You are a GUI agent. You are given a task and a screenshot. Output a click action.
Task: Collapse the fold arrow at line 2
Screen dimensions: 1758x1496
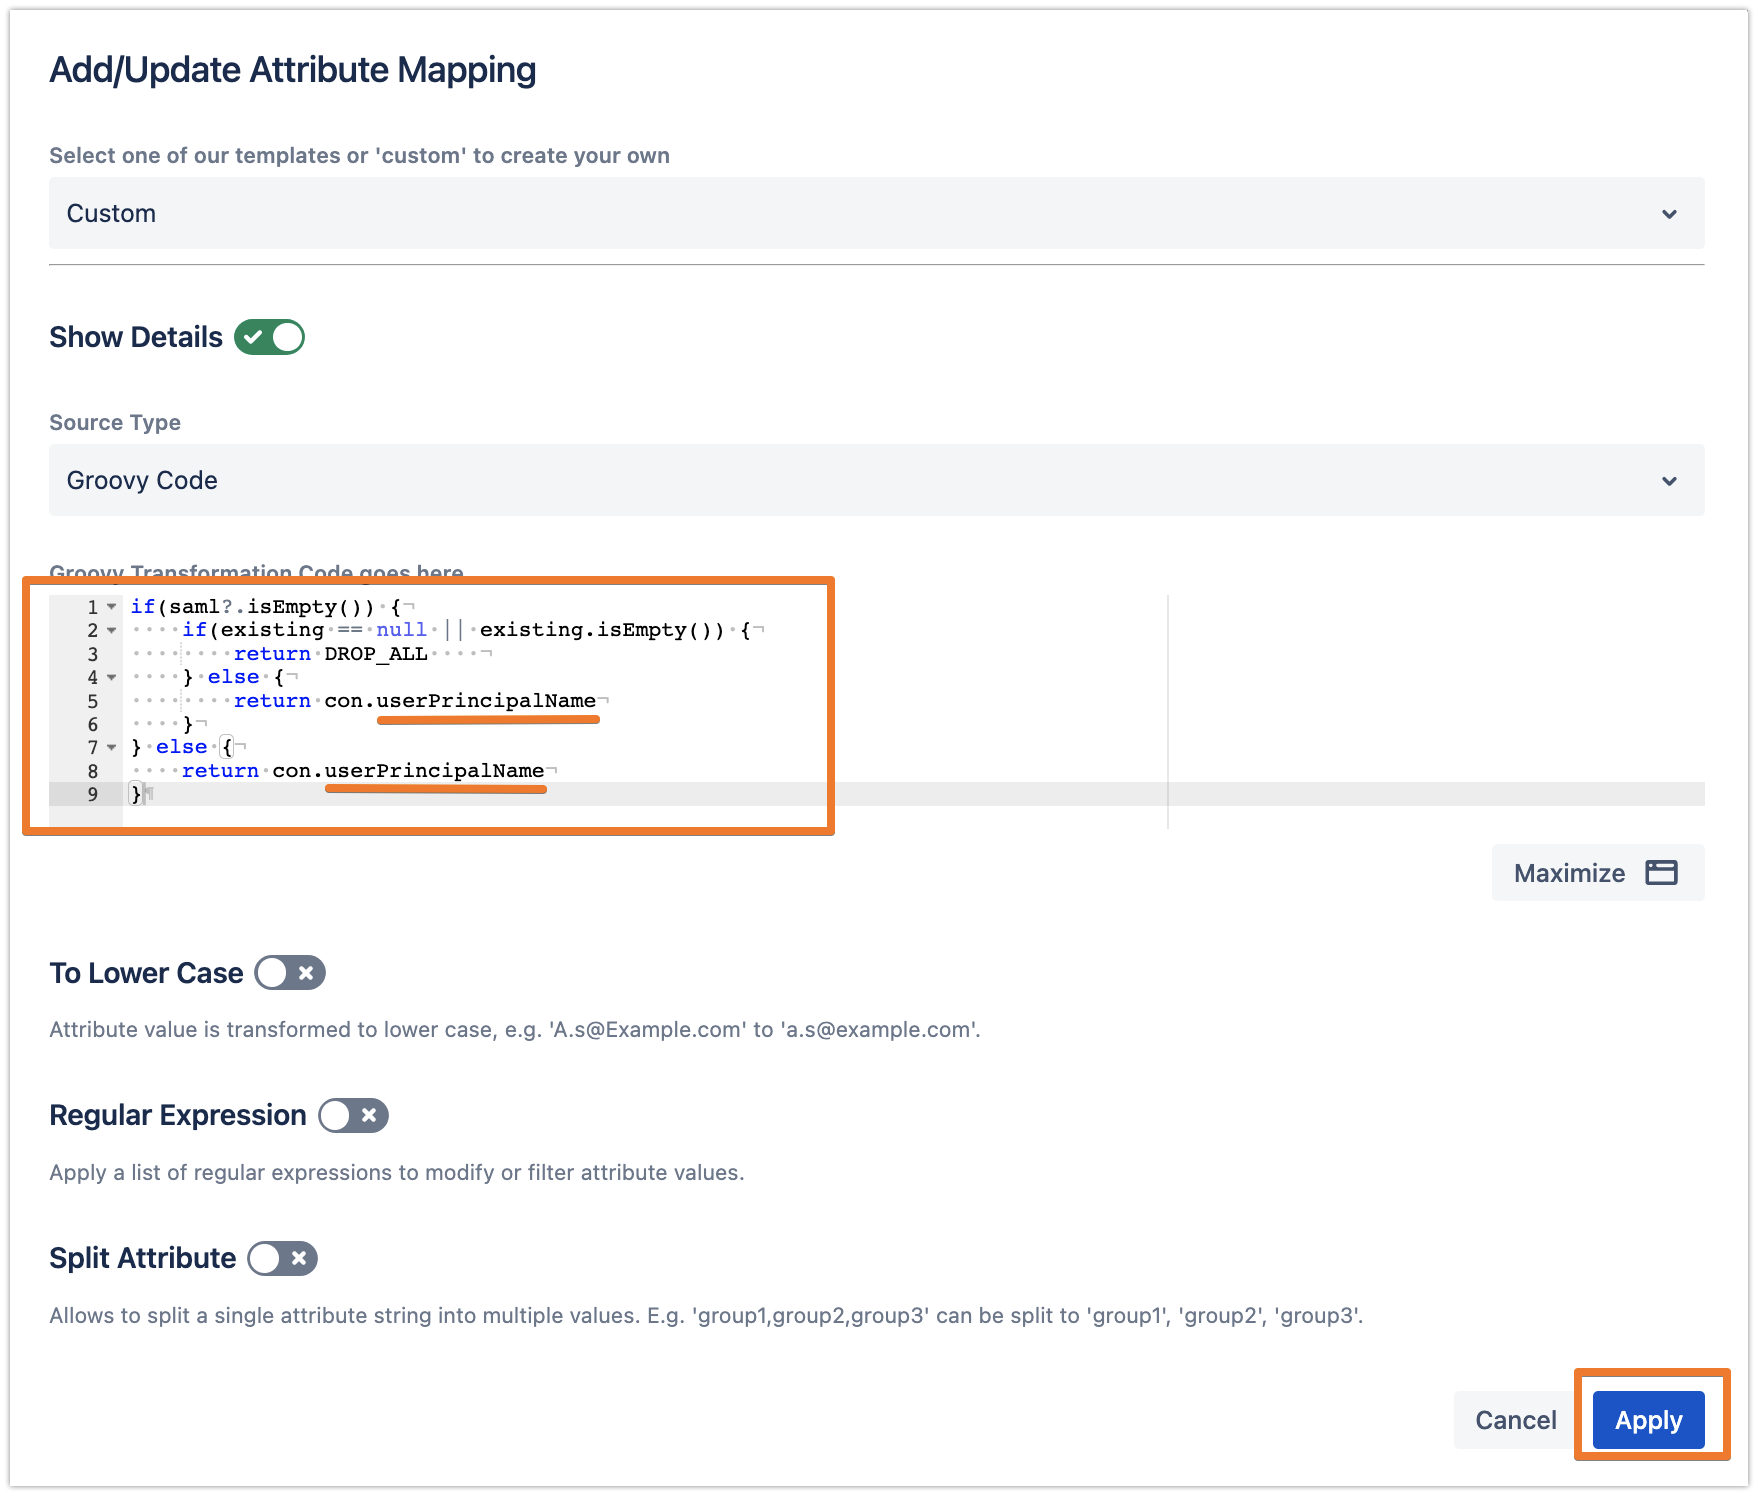(112, 630)
